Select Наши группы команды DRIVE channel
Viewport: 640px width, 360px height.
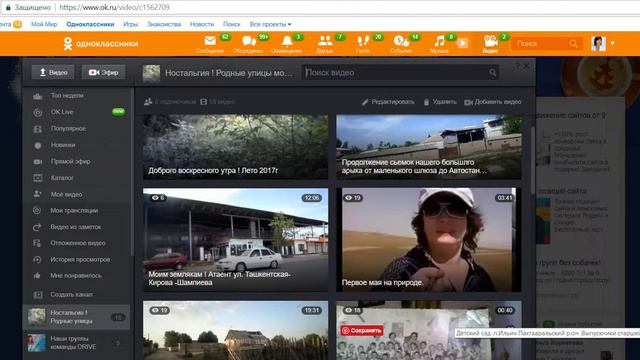coord(77,343)
